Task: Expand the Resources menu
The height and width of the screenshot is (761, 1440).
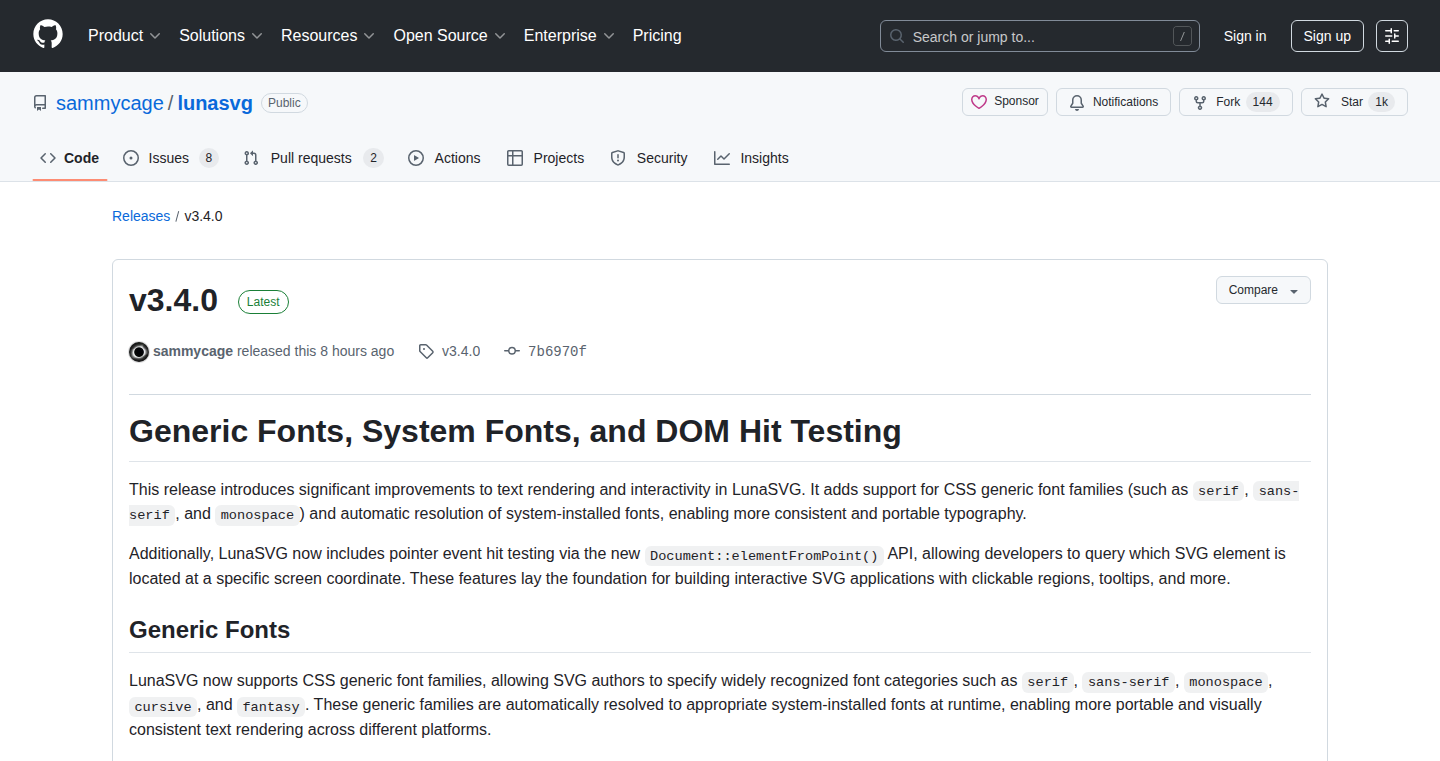Action: (328, 35)
